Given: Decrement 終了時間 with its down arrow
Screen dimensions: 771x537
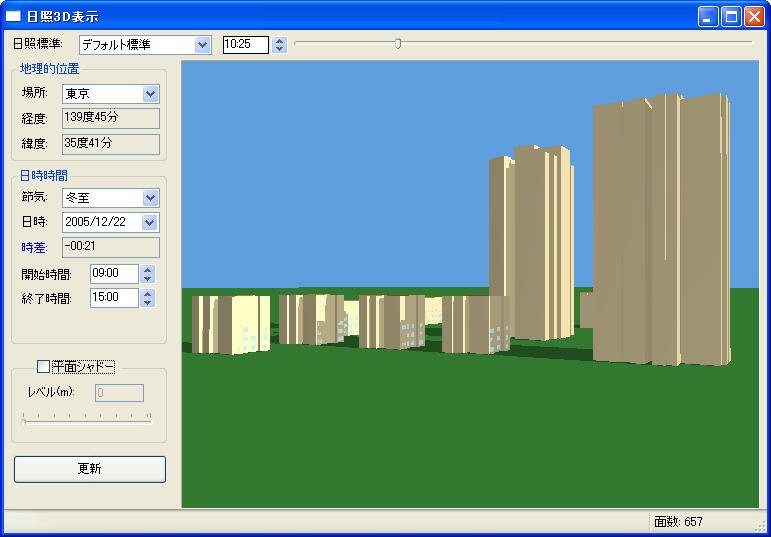Looking at the screenshot, I should [x=148, y=302].
